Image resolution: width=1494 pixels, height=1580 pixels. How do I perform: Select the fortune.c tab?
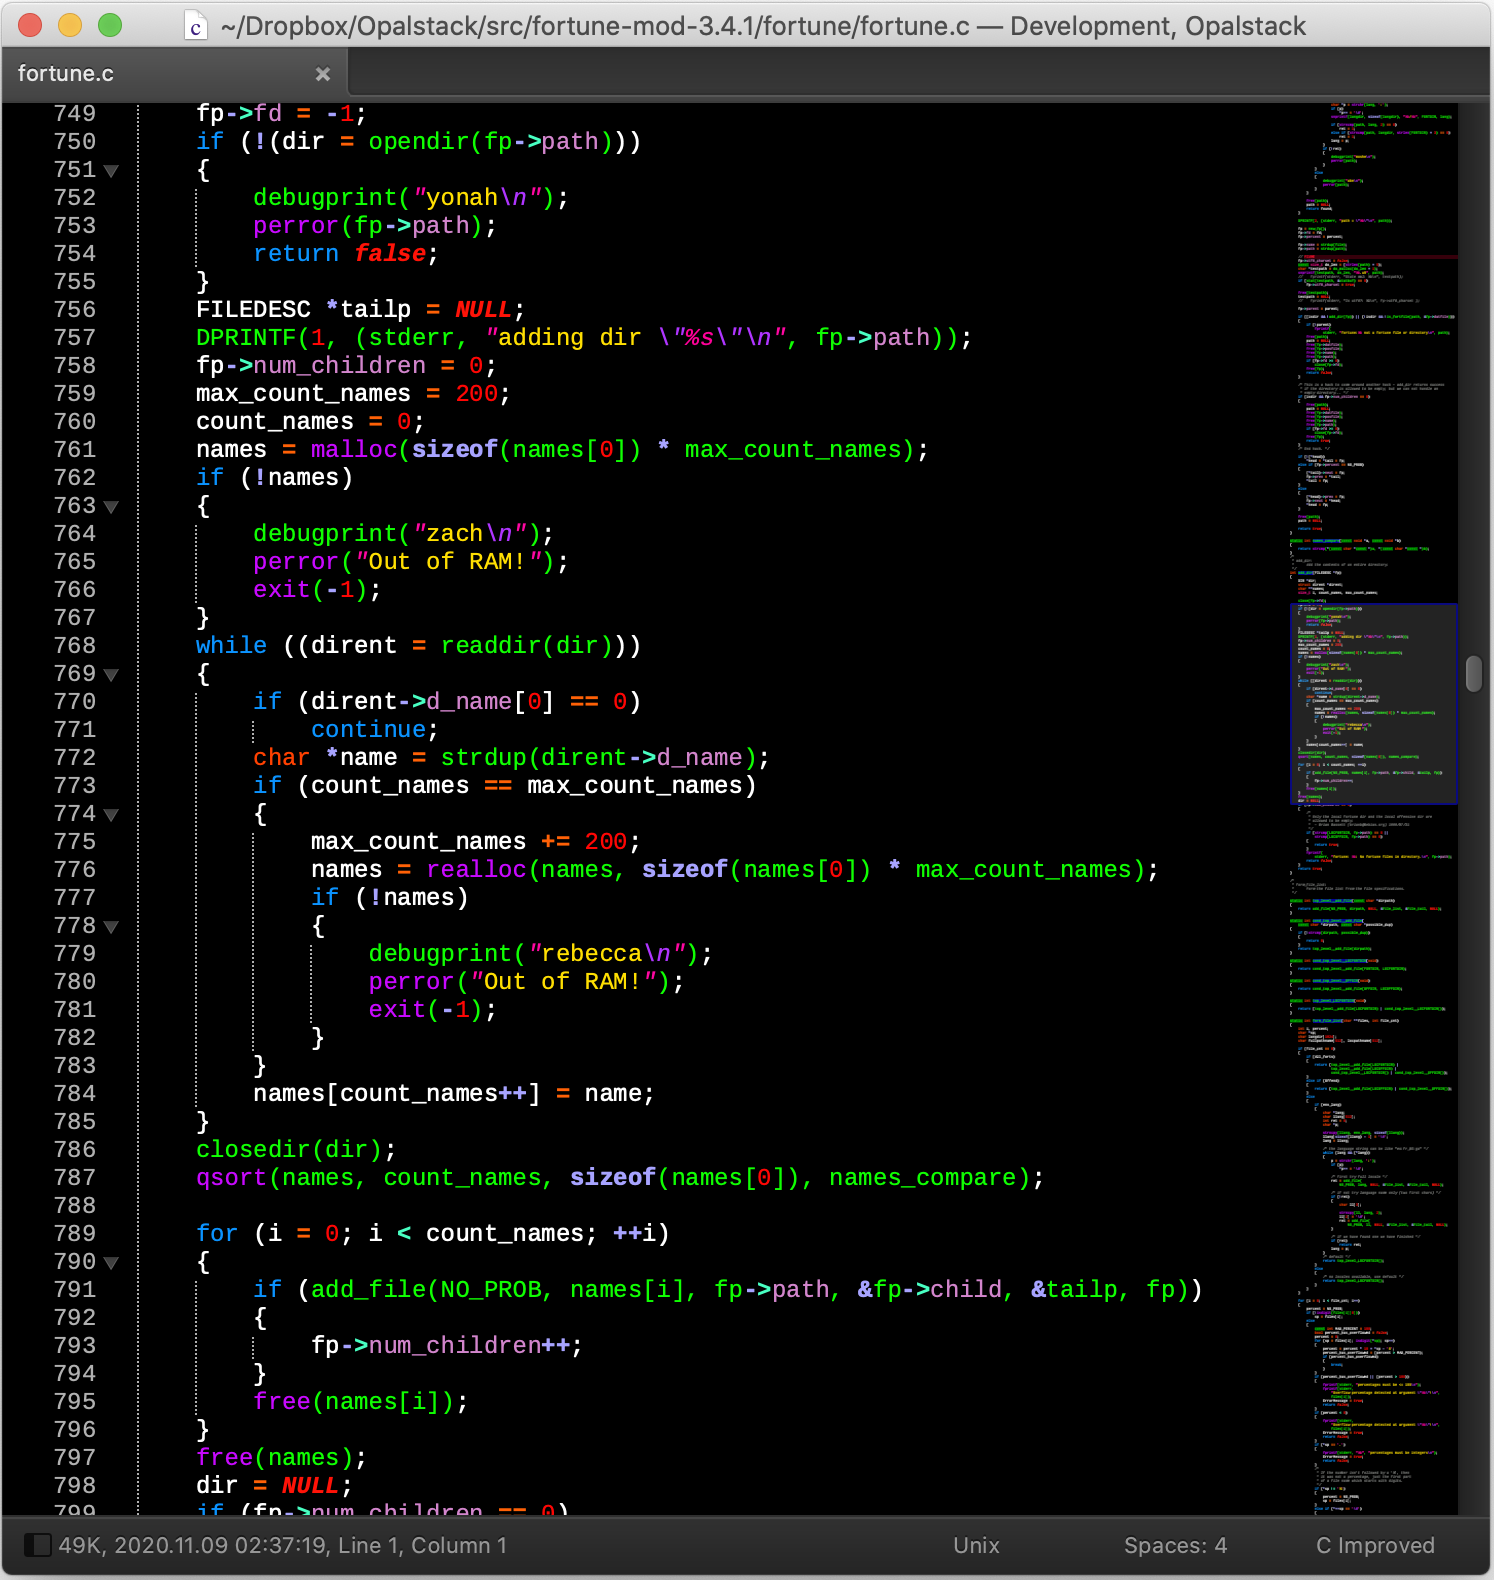coord(174,74)
